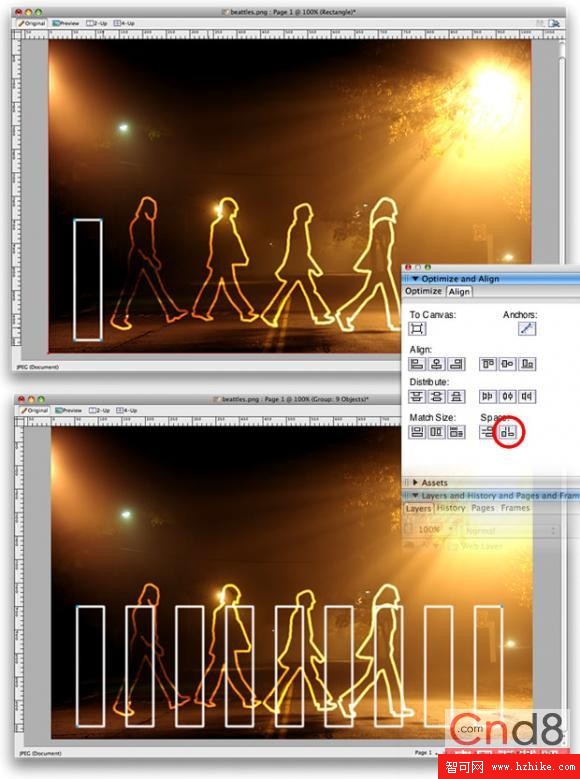Expand the Assets panel
Viewport: 580px width, 779px height.
415,482
